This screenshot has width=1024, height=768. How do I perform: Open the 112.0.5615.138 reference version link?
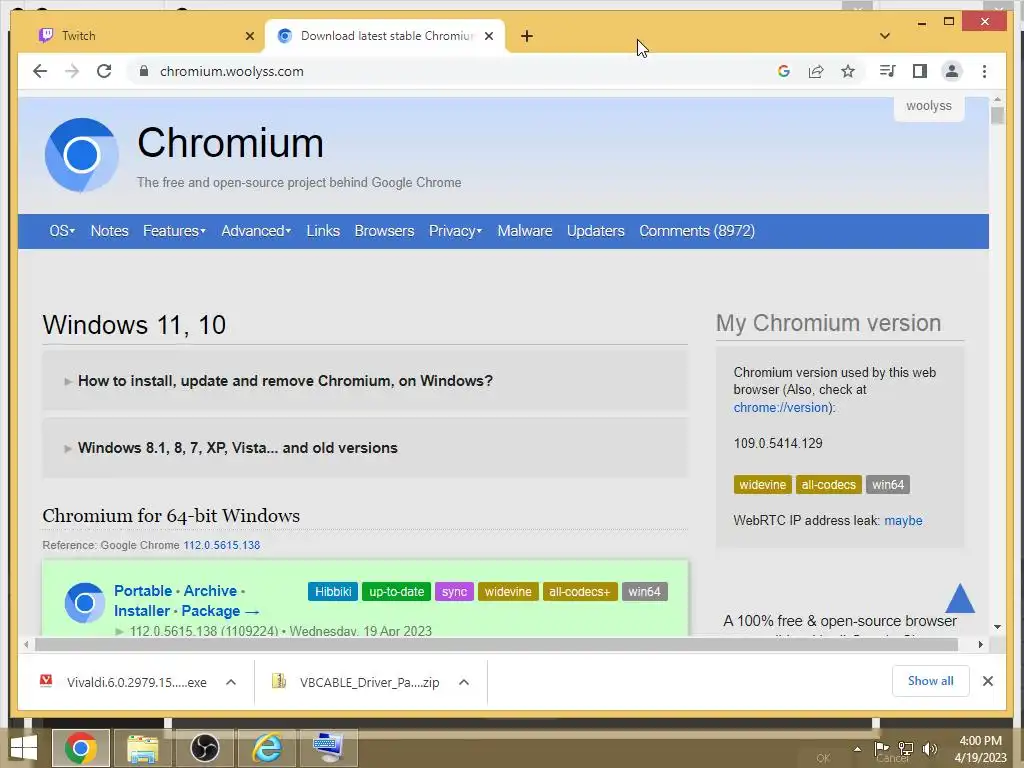[x=221, y=545]
